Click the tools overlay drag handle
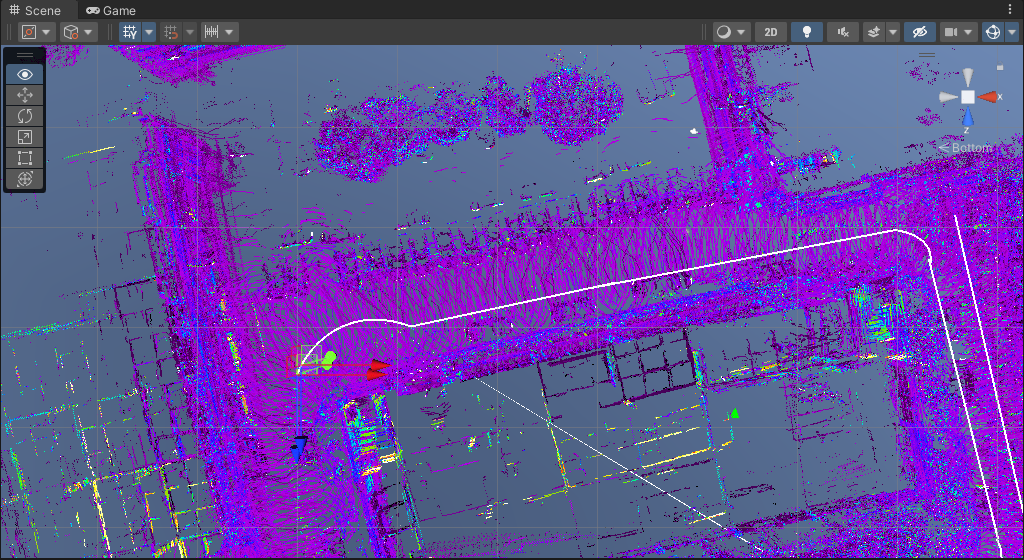Viewport: 1024px width, 560px height. (x=25, y=55)
